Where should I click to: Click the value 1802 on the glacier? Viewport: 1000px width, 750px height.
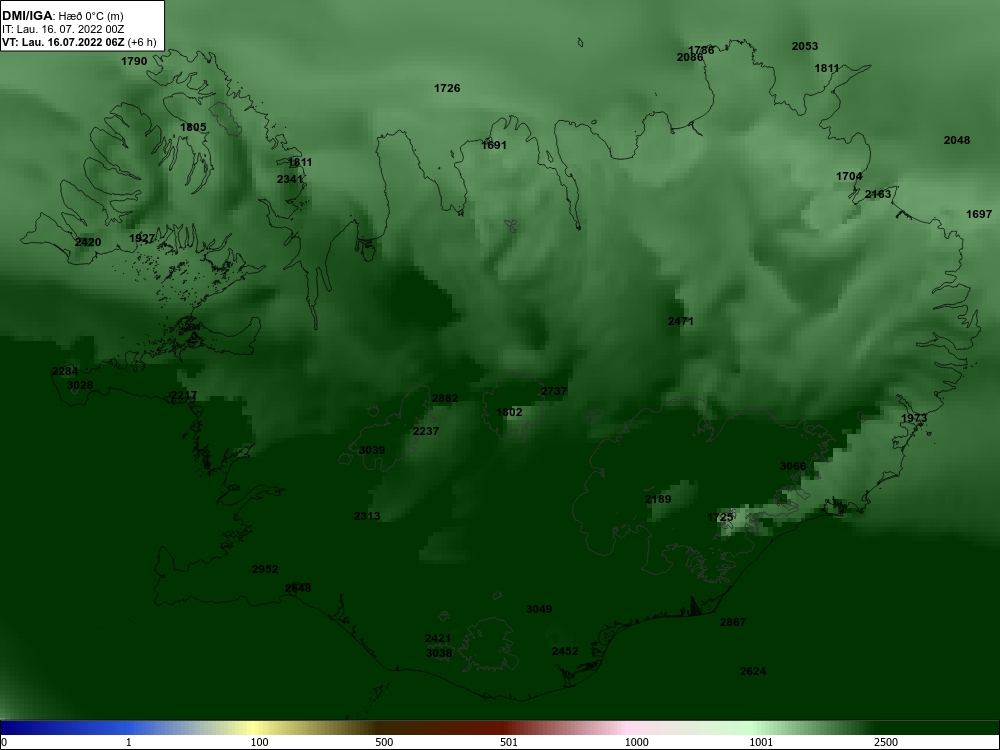point(509,413)
